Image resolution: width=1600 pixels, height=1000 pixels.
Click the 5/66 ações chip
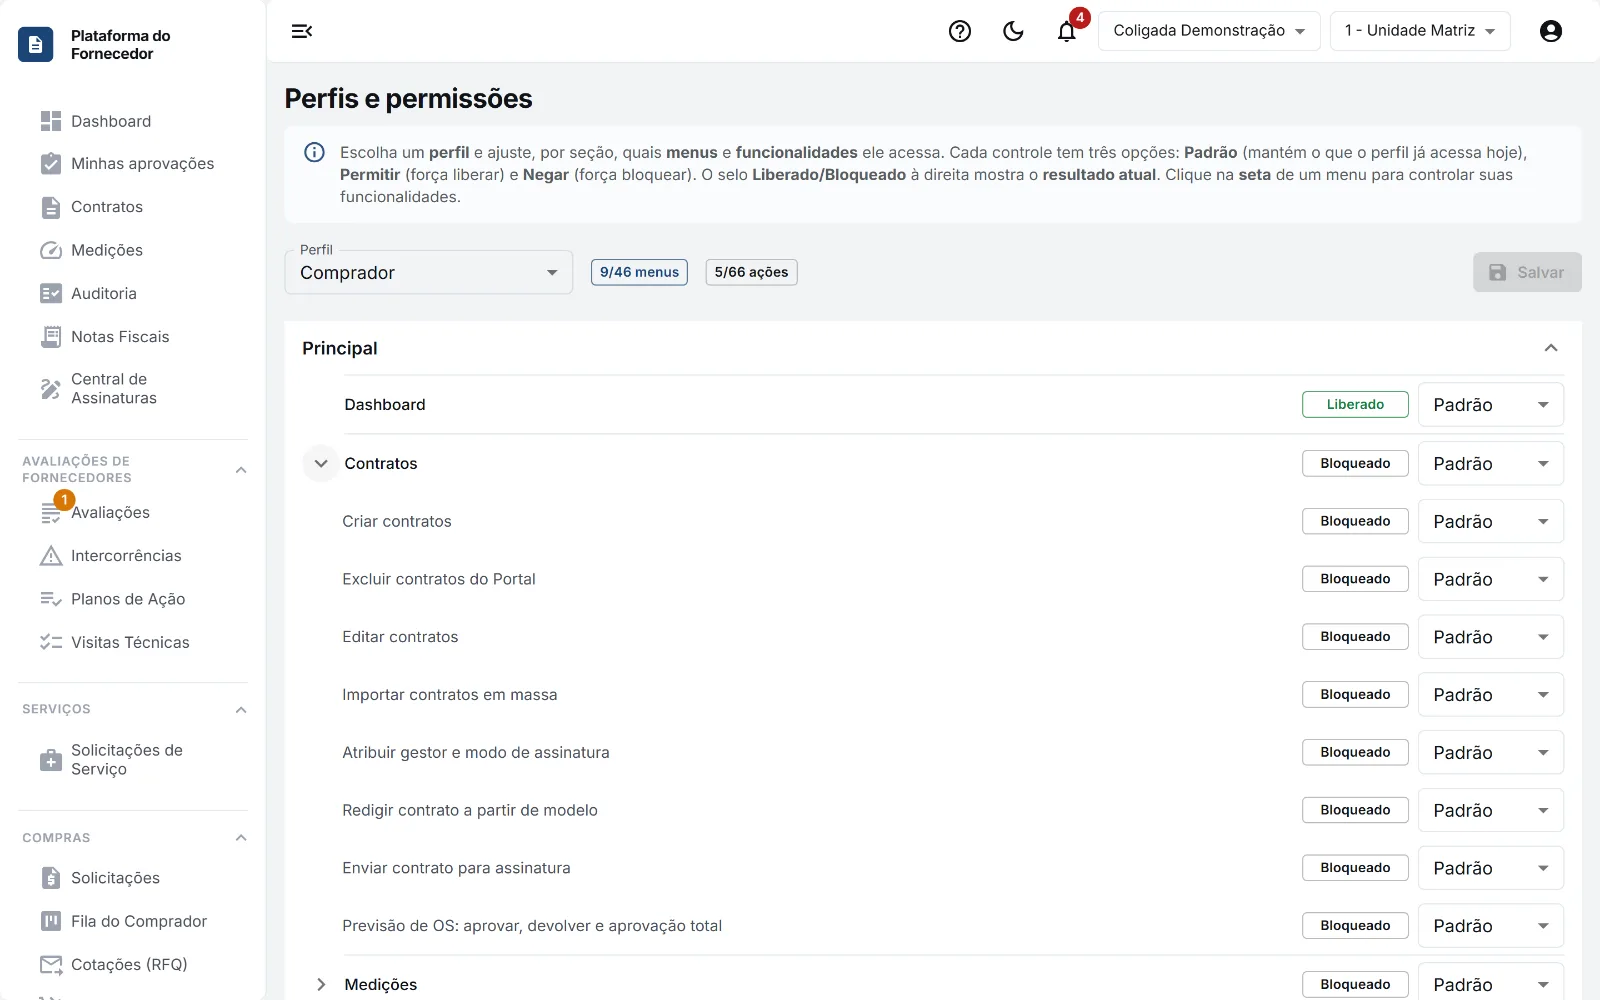[751, 272]
